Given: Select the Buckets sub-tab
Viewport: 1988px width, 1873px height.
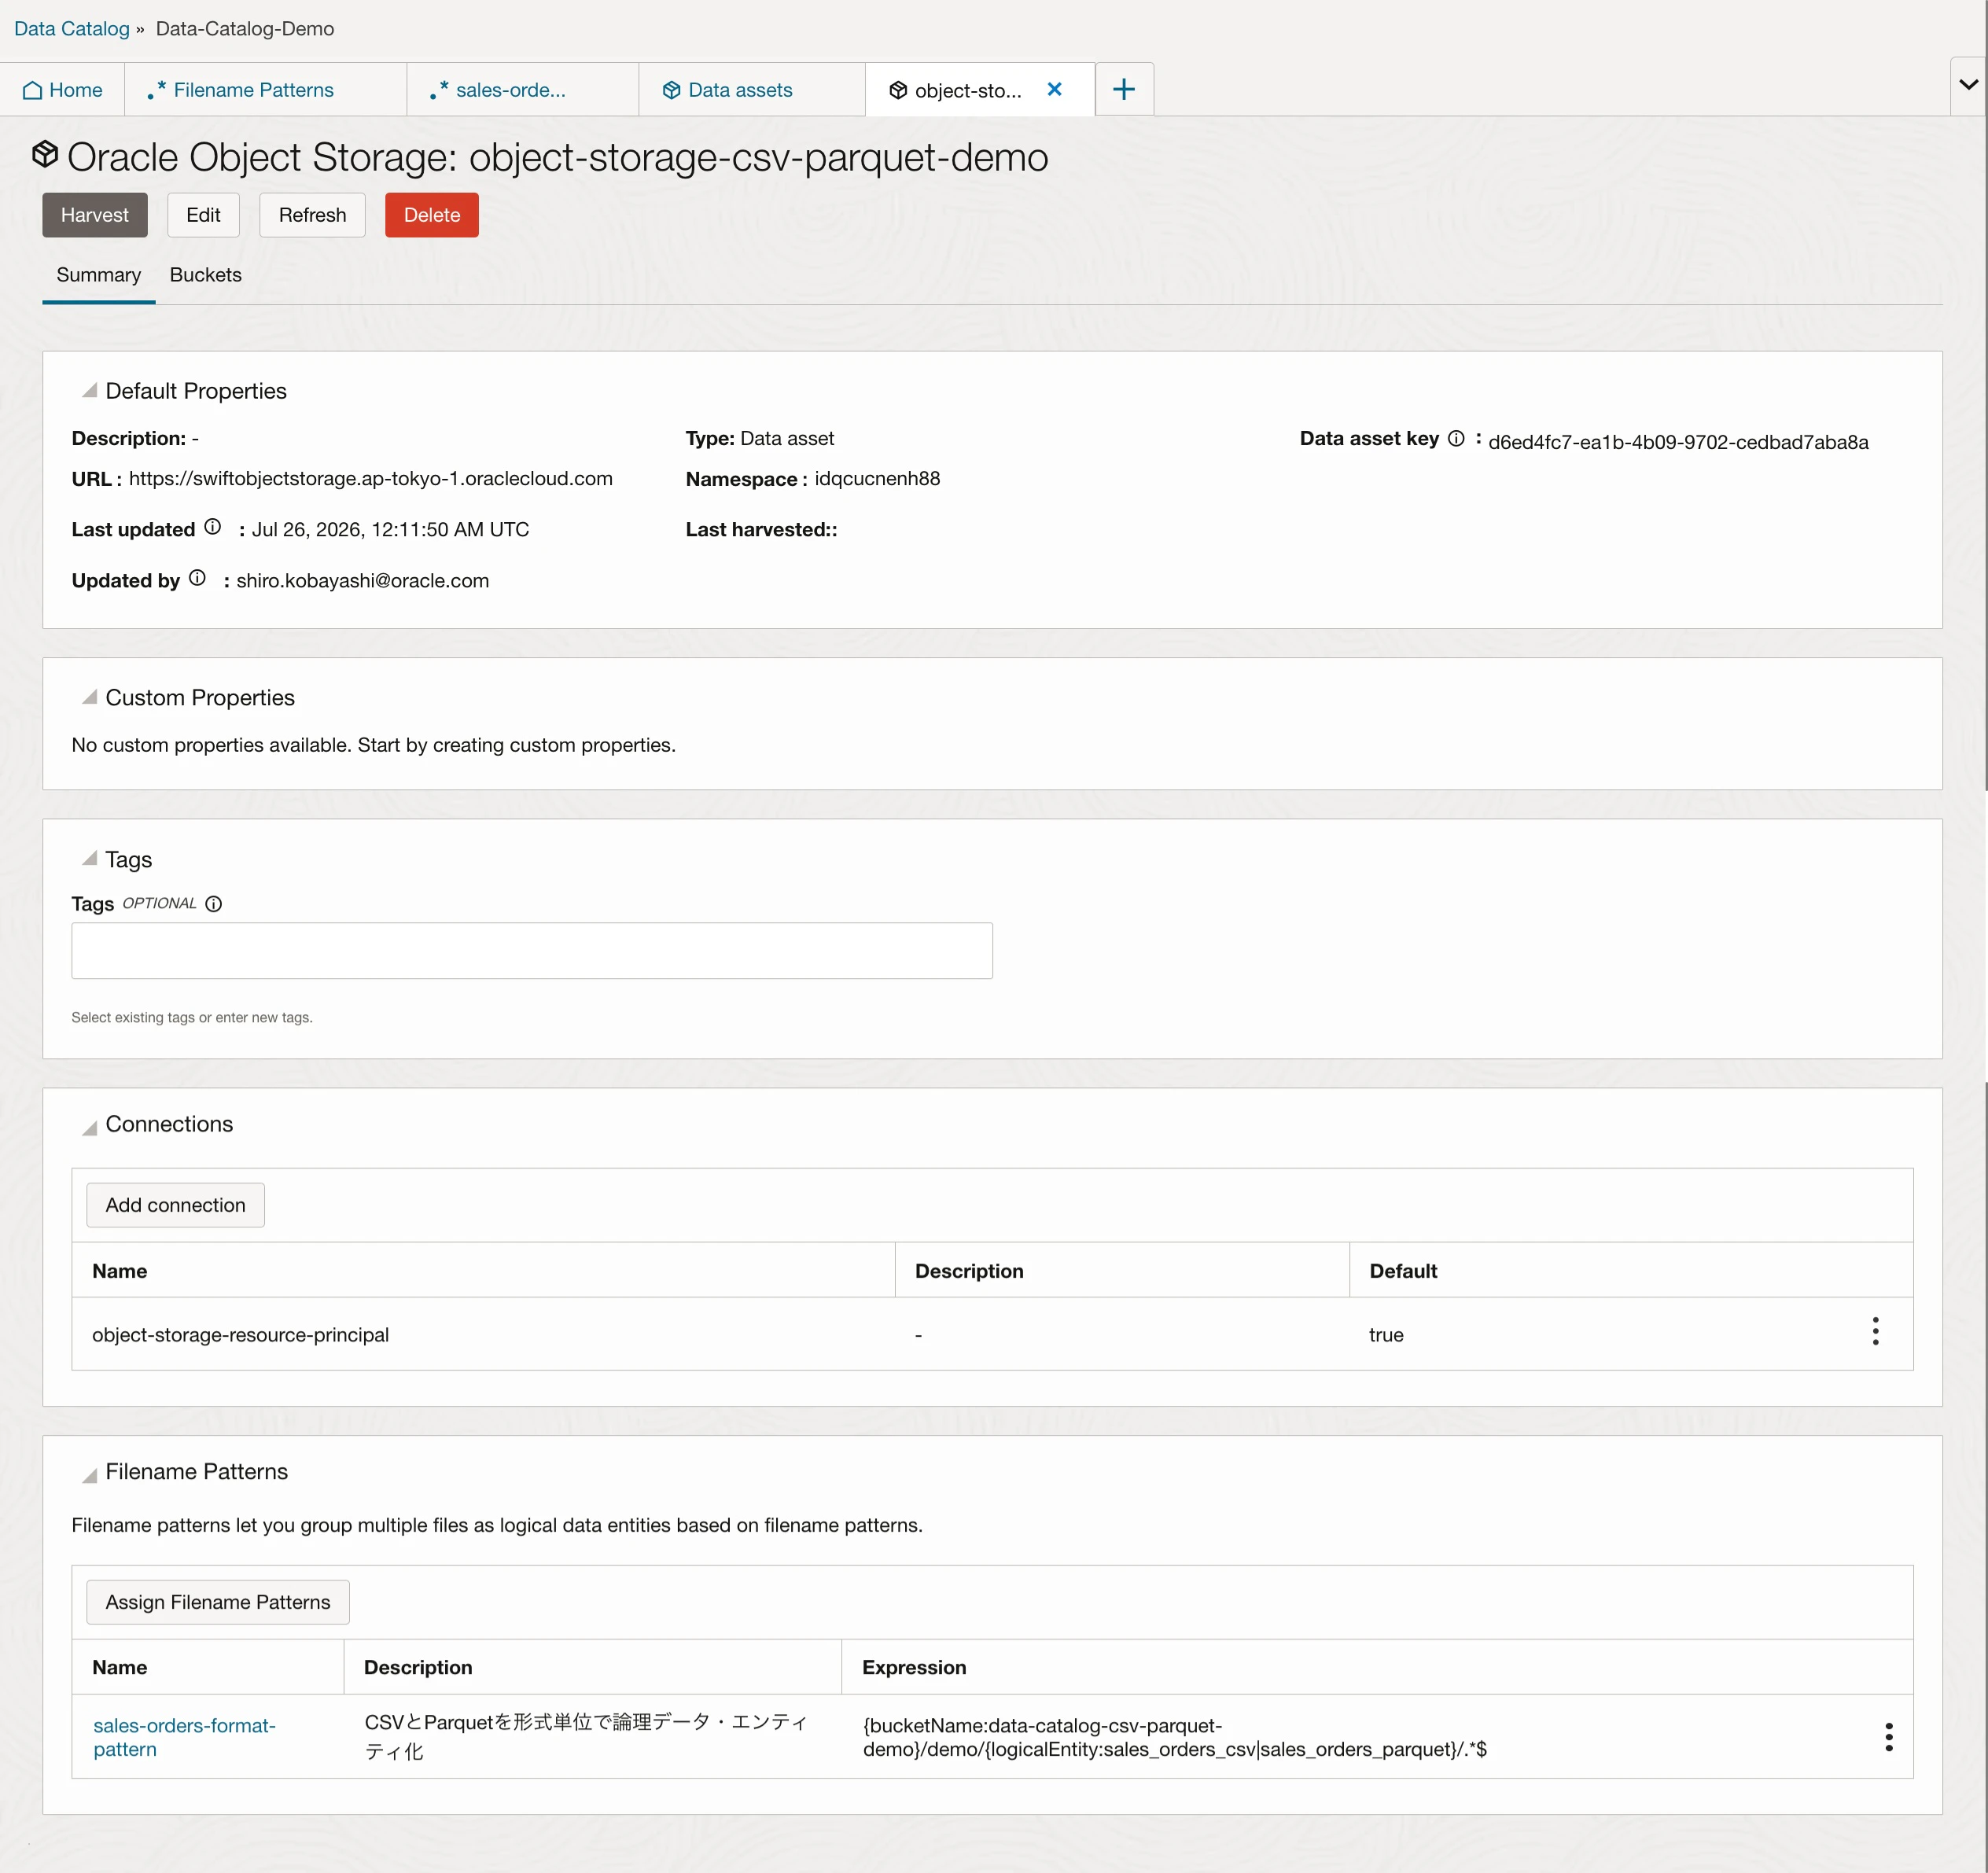Looking at the screenshot, I should click(205, 275).
